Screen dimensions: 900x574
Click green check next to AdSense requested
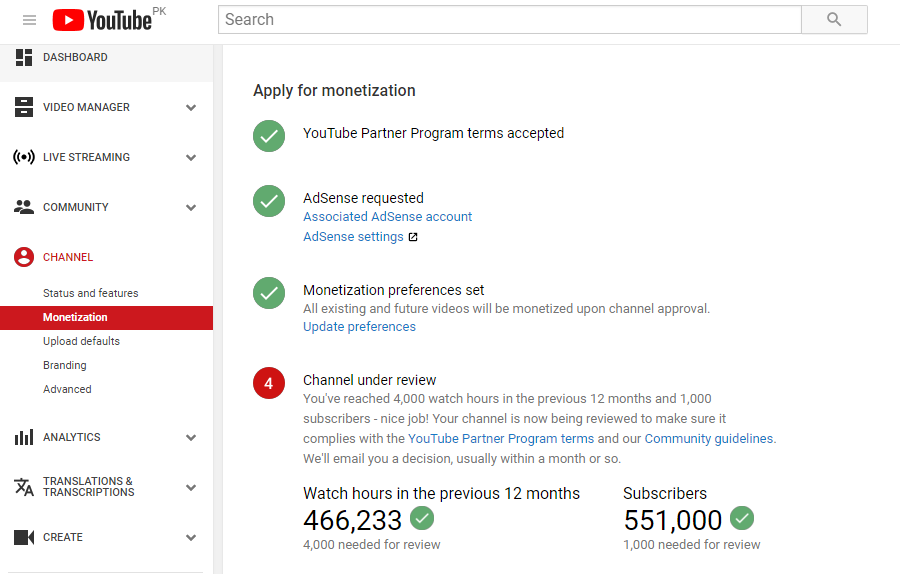tap(269, 201)
